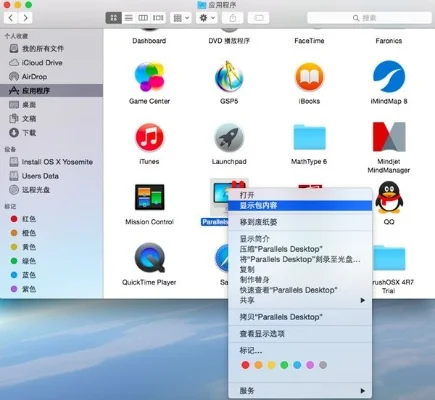The width and height of the screenshot is (435, 400).
Task: Apply blue tag dot in context menu
Action: tap(297, 365)
